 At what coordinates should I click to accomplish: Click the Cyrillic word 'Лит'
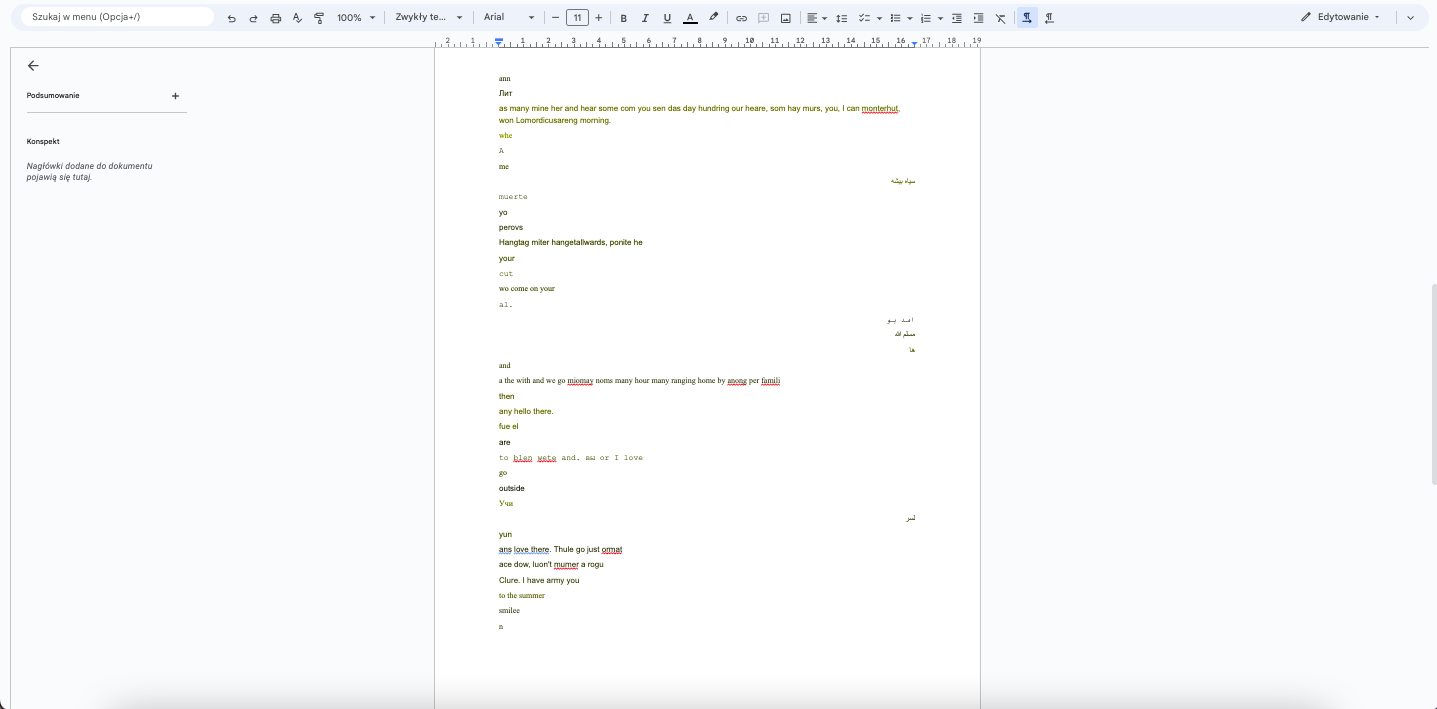(x=505, y=93)
